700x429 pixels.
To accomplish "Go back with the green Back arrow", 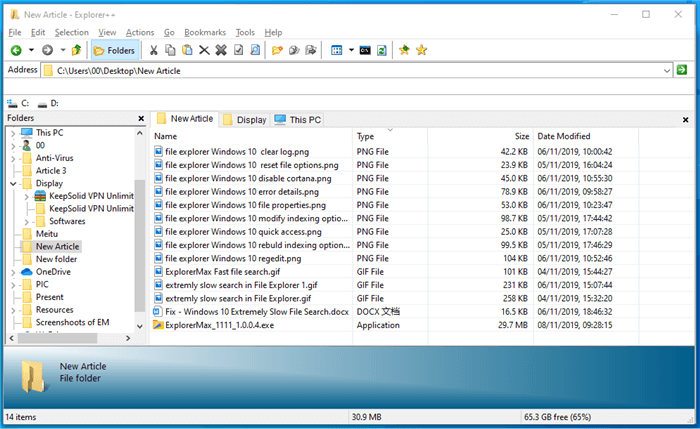I will 16,50.
